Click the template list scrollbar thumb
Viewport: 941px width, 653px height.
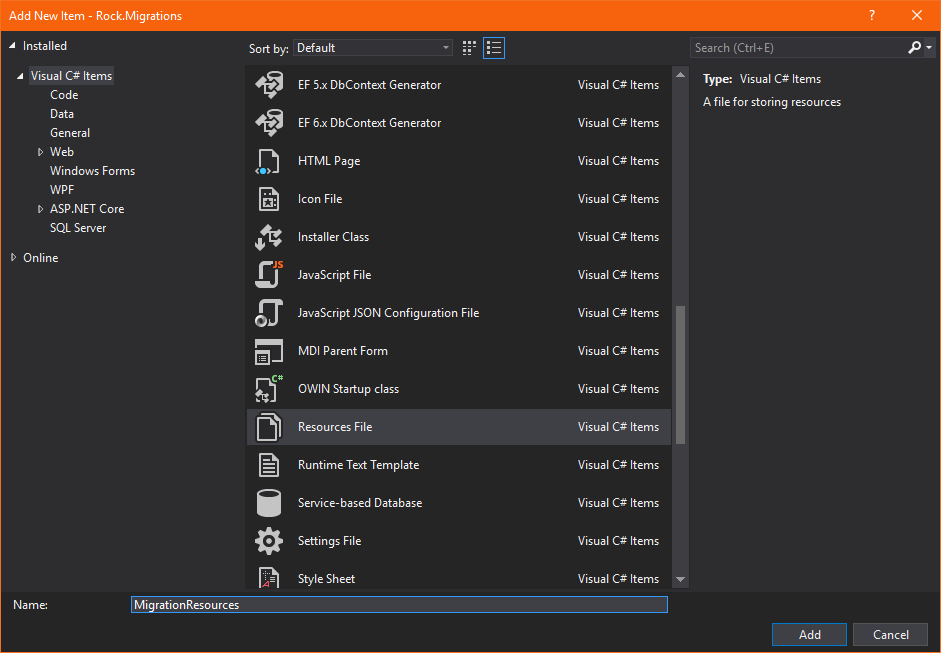(681, 375)
